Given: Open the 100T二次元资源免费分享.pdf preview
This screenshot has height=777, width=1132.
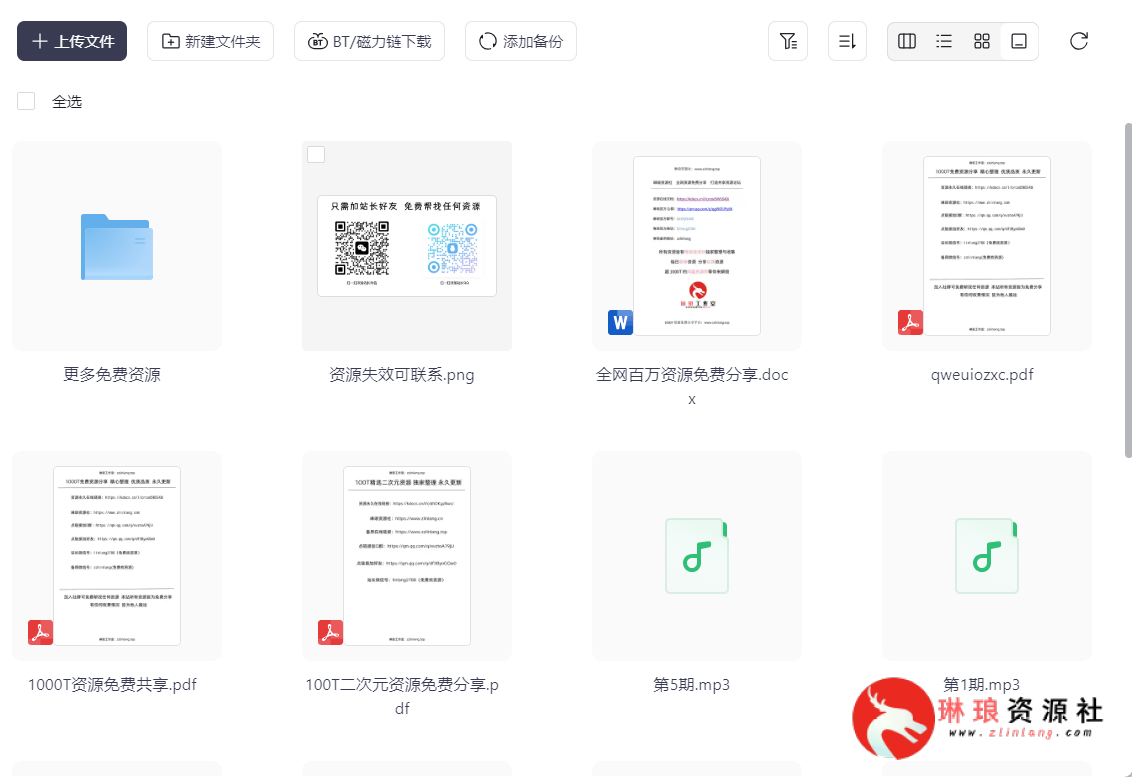Looking at the screenshot, I should click(x=407, y=555).
